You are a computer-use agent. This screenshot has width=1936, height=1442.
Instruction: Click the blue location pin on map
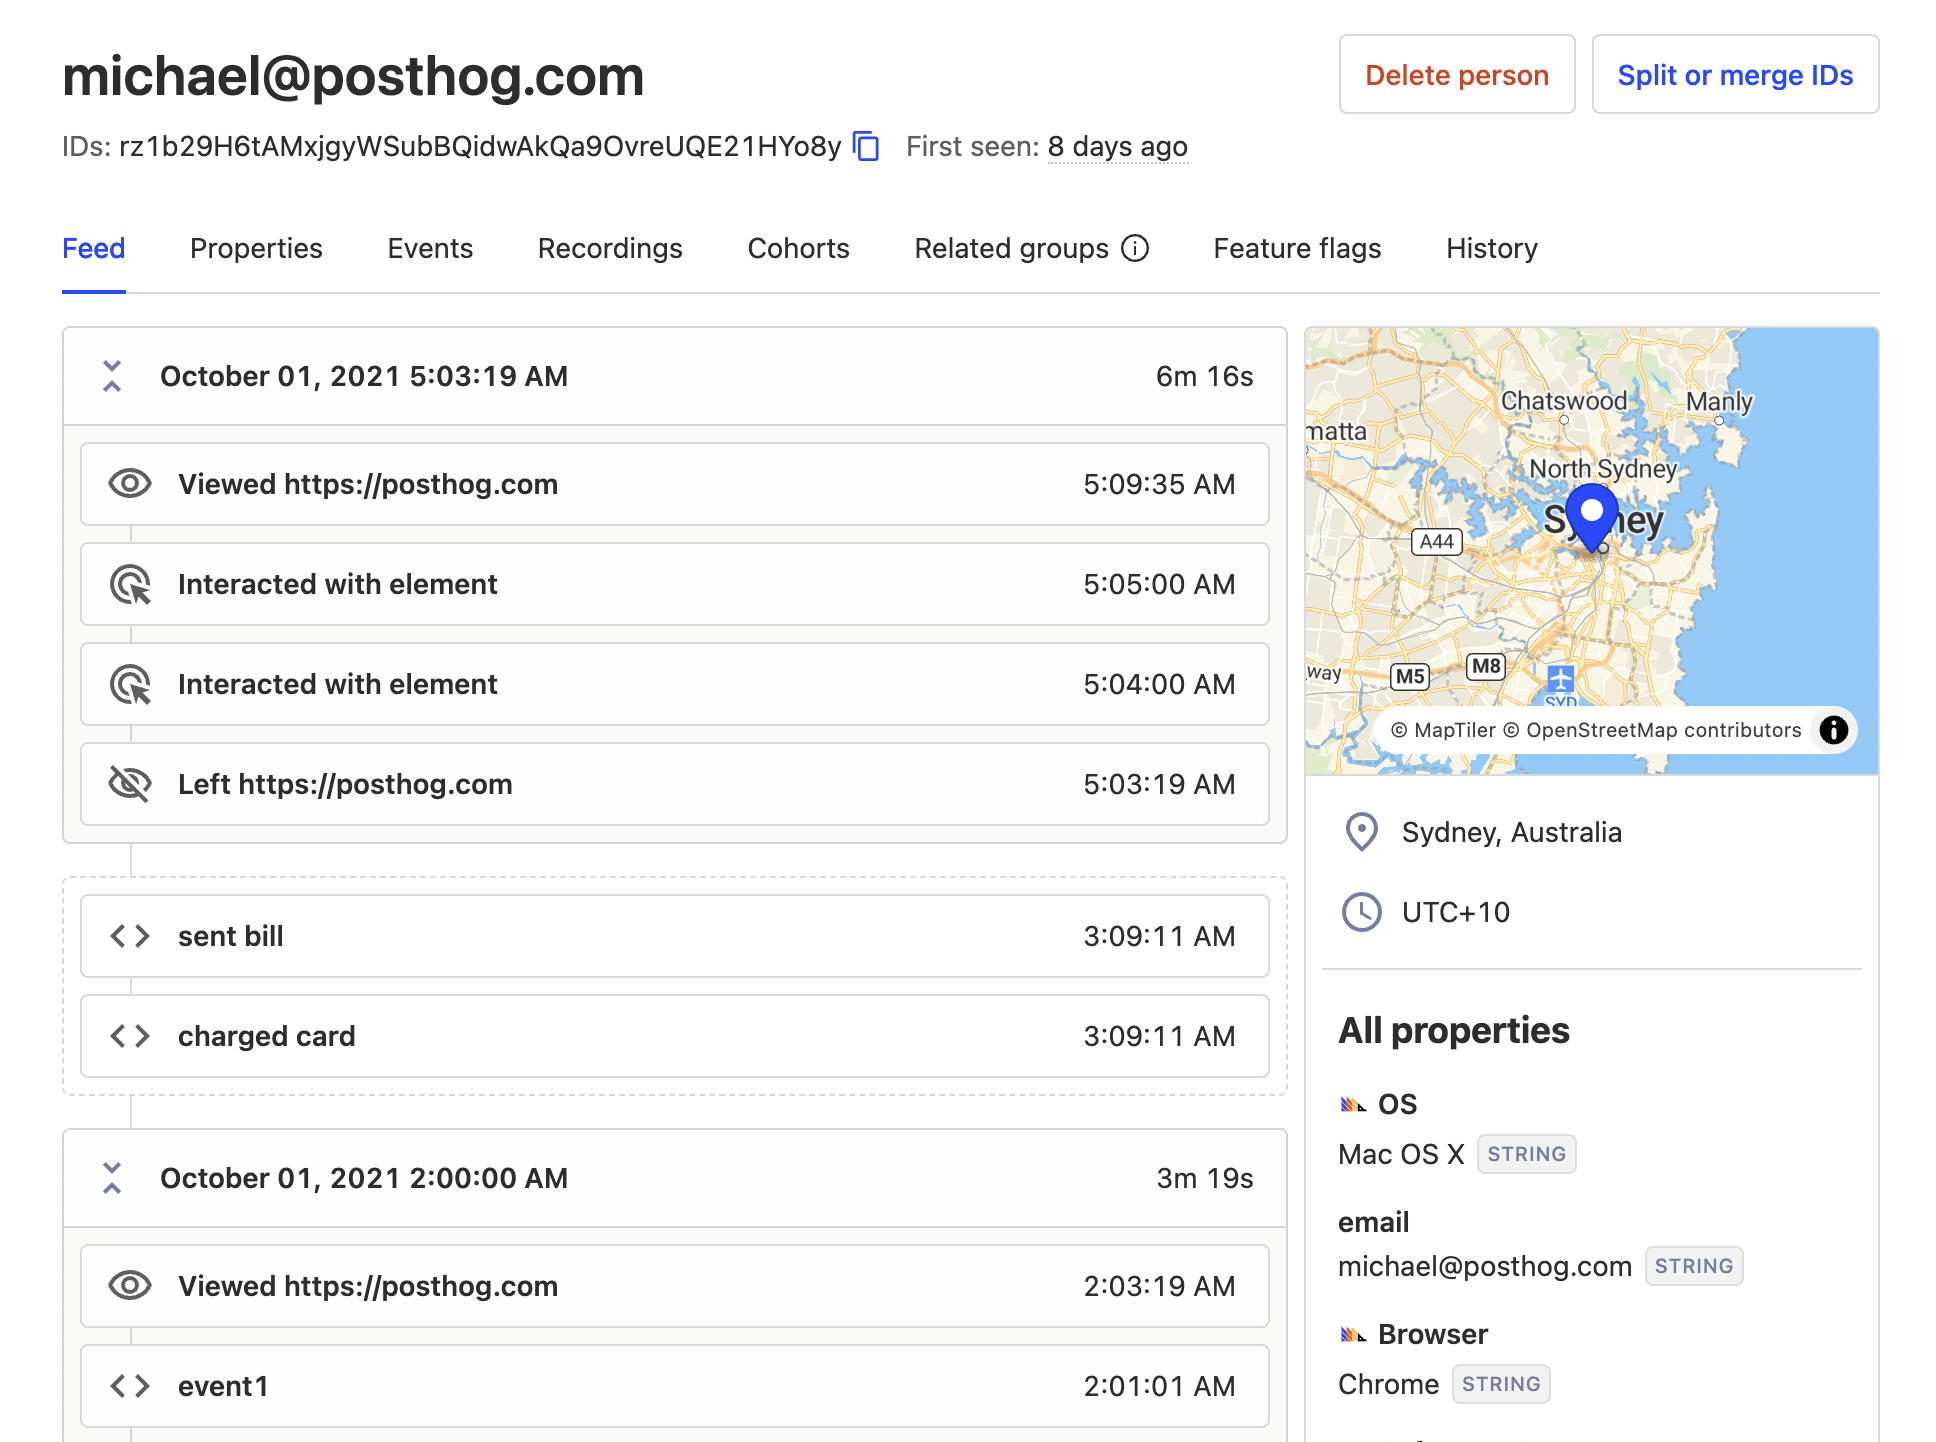pos(1591,514)
